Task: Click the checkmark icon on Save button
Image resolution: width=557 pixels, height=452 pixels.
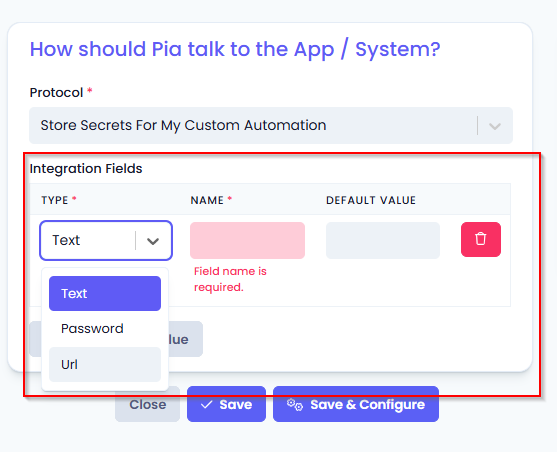Action: point(206,404)
